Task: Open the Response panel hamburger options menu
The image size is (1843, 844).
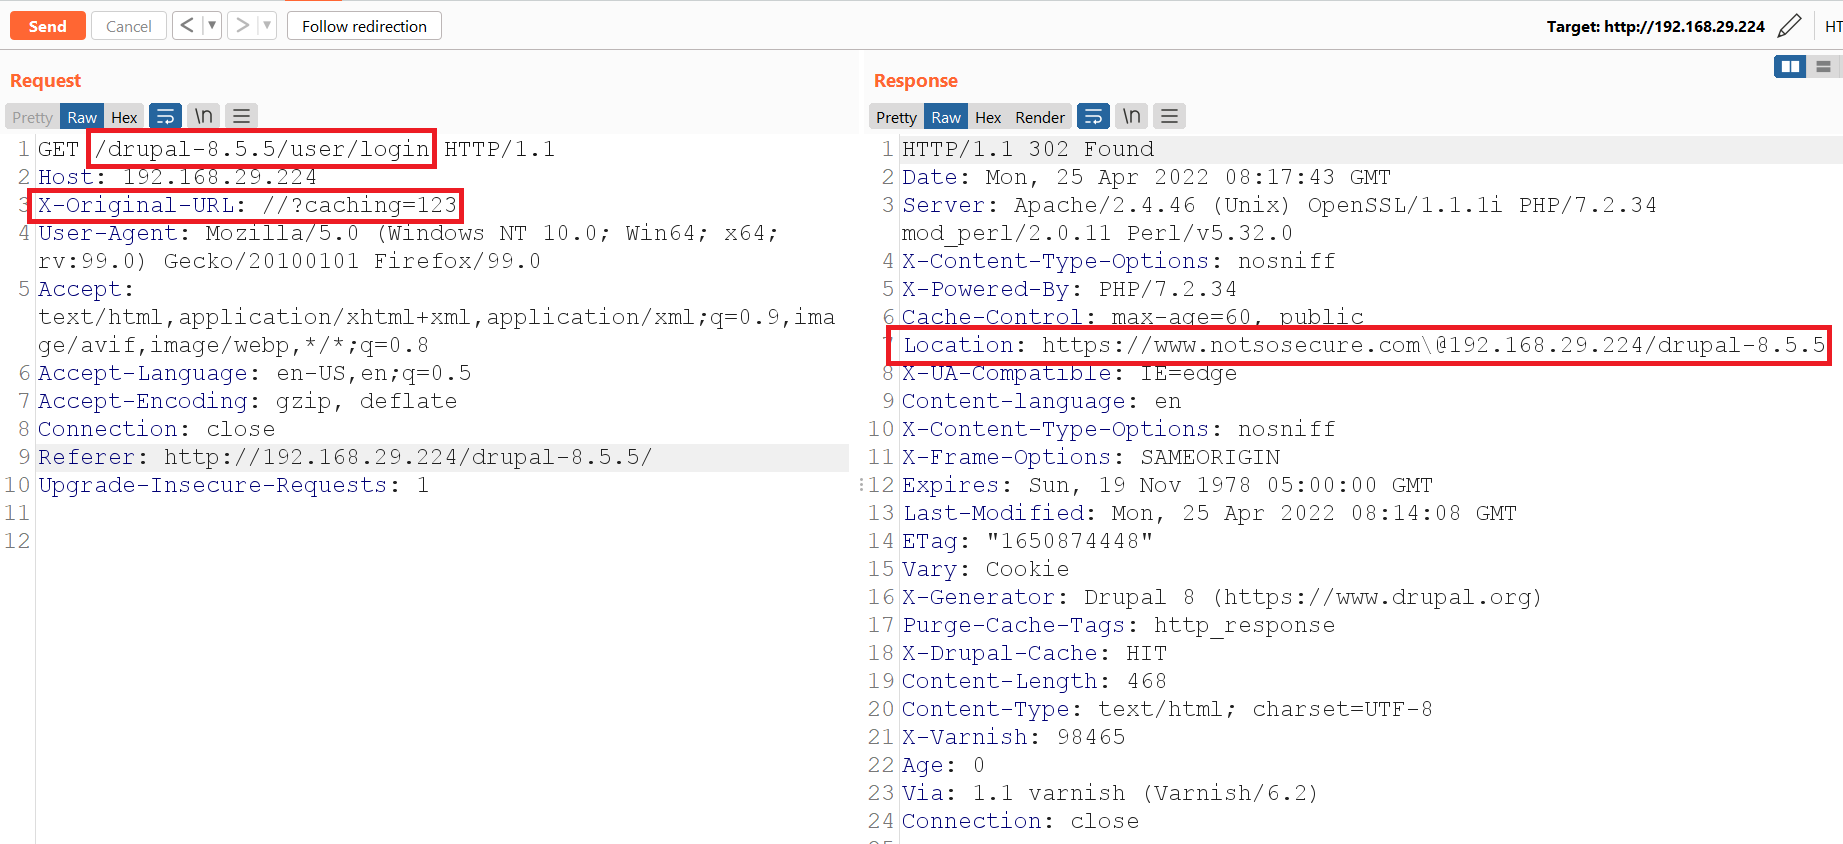Action: (x=1169, y=117)
